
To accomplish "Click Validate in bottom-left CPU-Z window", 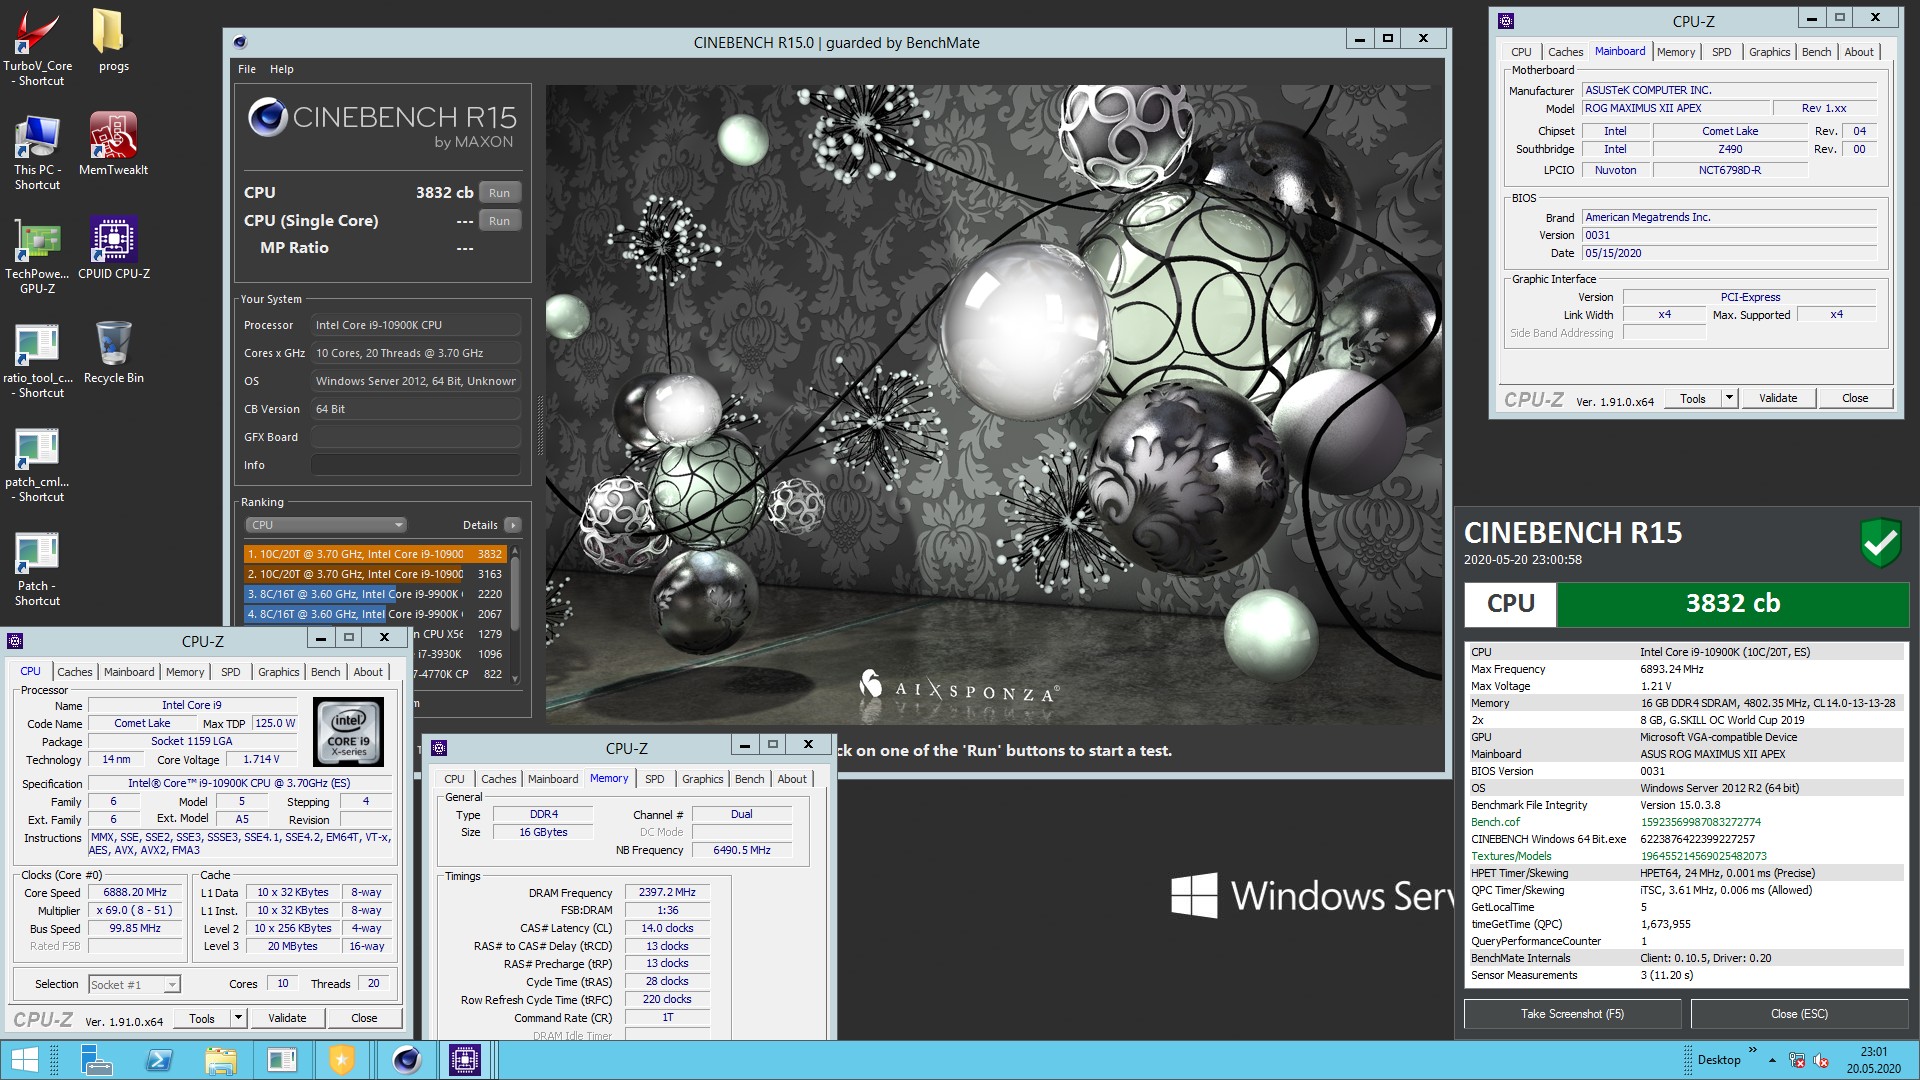I will (x=287, y=1018).
